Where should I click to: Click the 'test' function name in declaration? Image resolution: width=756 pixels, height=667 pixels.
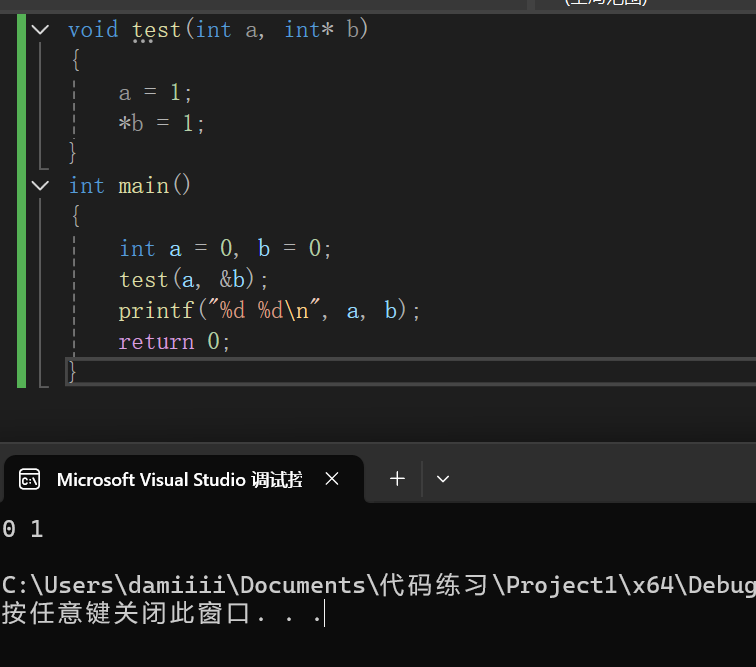coord(156,30)
